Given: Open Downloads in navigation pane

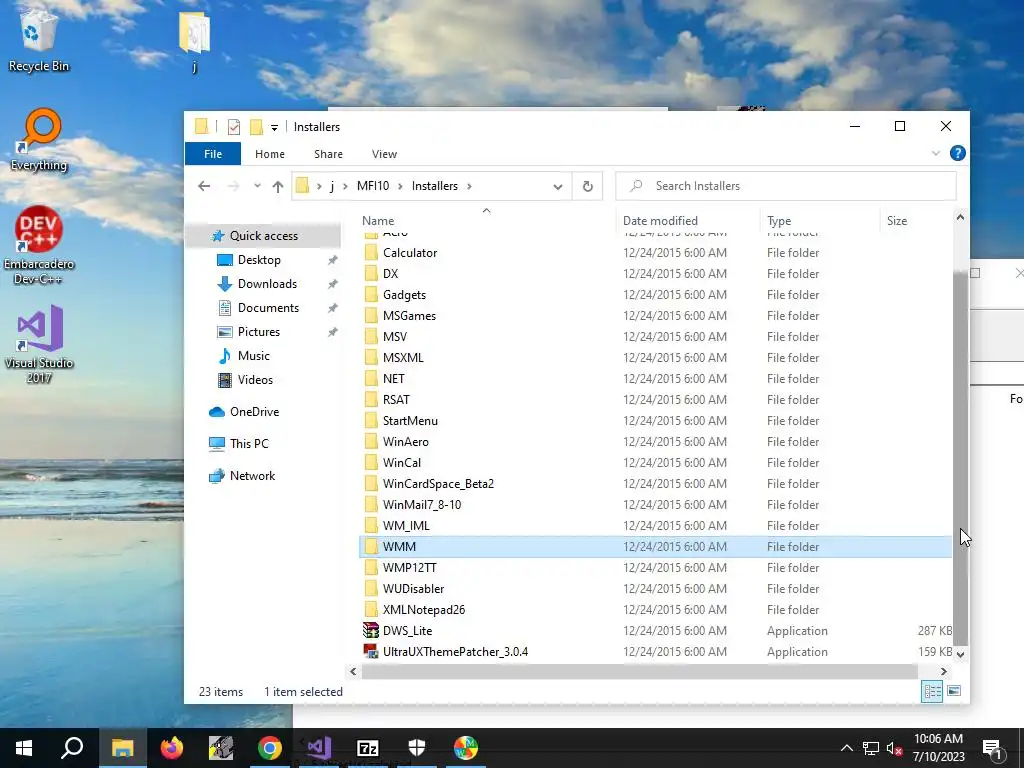Looking at the screenshot, I should click(267, 284).
